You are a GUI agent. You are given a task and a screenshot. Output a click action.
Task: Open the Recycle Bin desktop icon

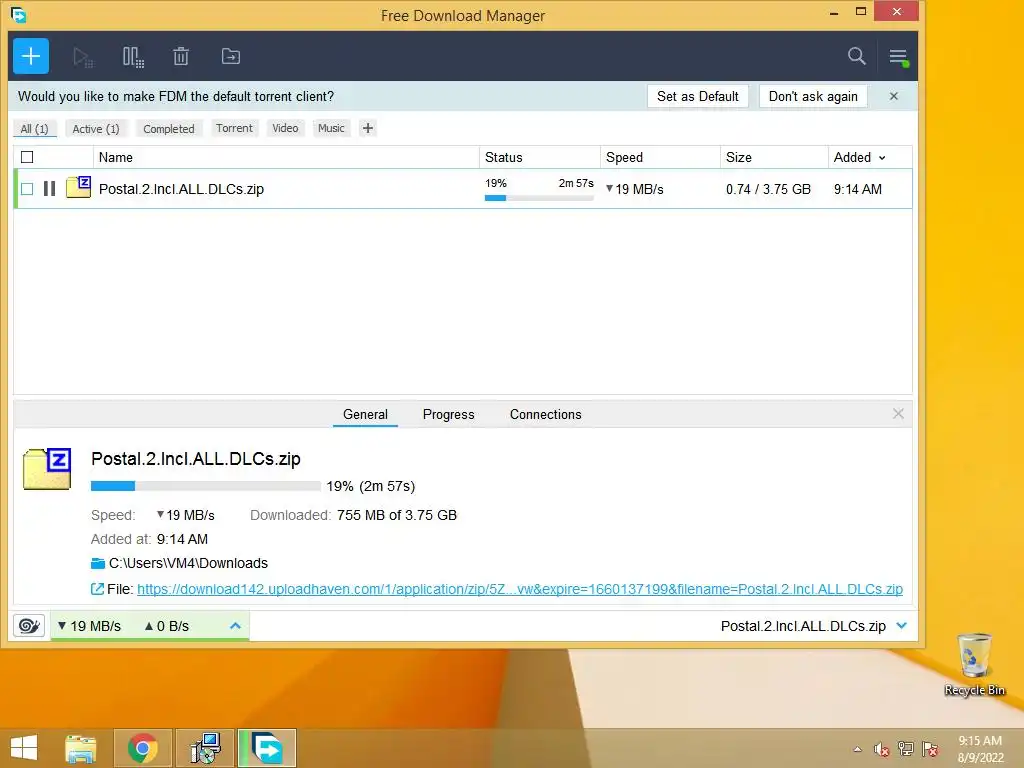coord(974,664)
